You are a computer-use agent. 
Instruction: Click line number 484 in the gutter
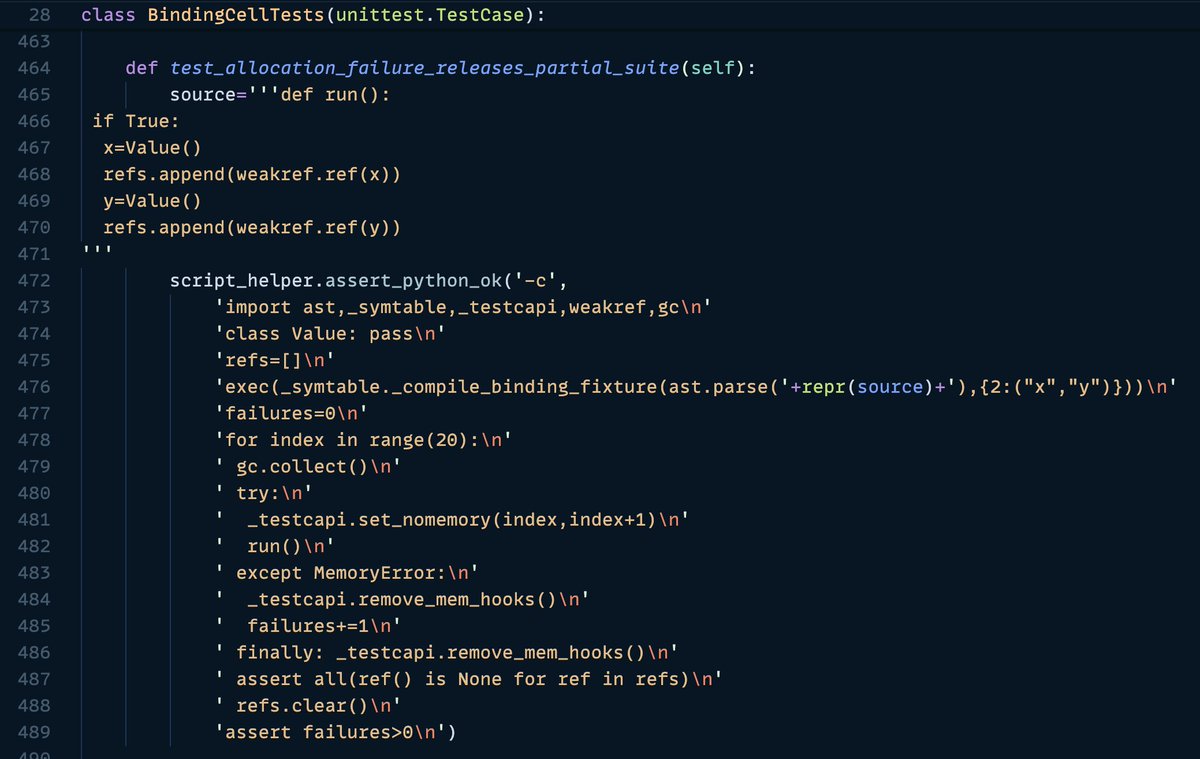point(34,602)
